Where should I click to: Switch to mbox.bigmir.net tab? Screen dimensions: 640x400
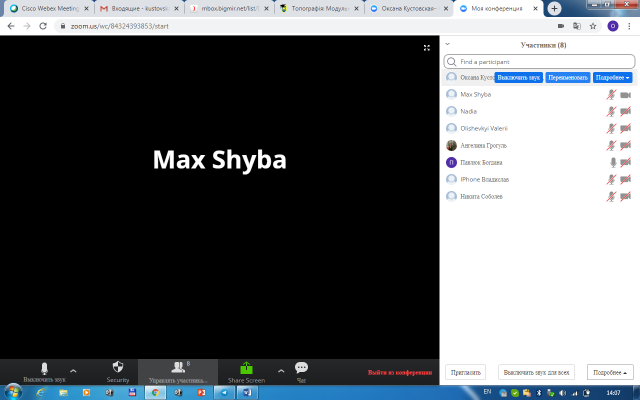tap(229, 8)
